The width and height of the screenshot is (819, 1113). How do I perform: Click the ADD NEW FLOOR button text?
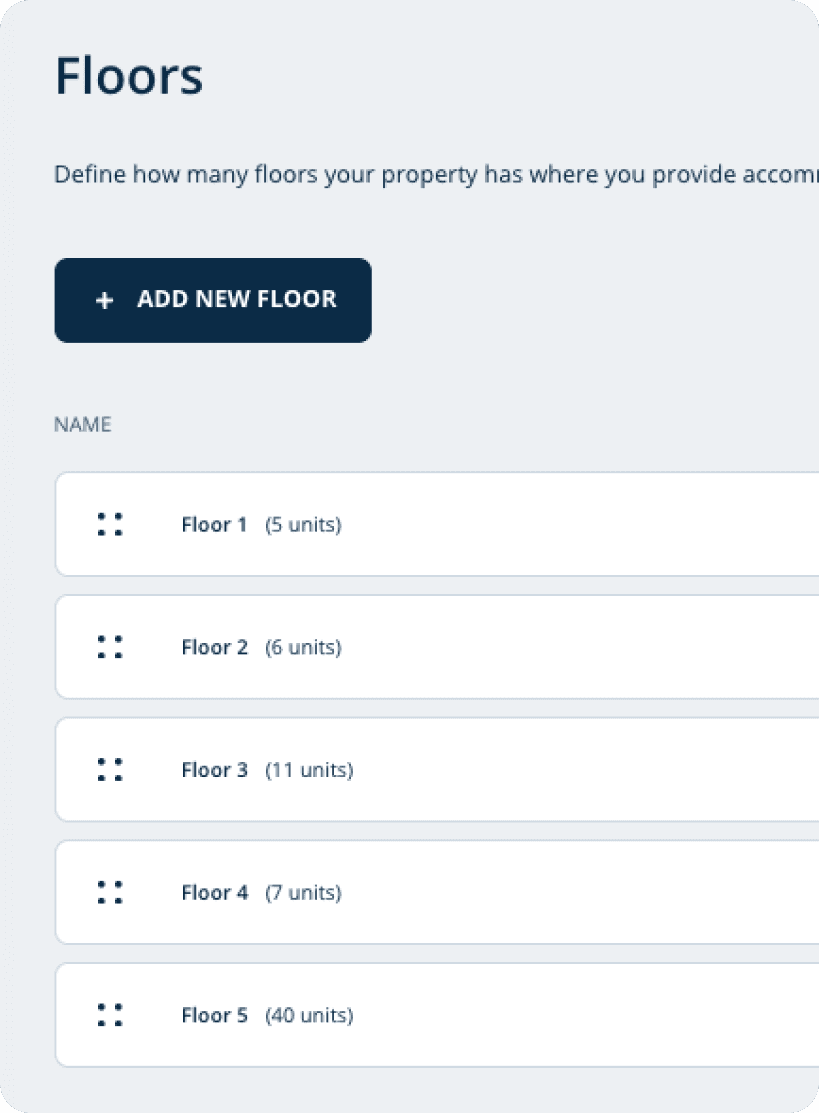point(236,300)
